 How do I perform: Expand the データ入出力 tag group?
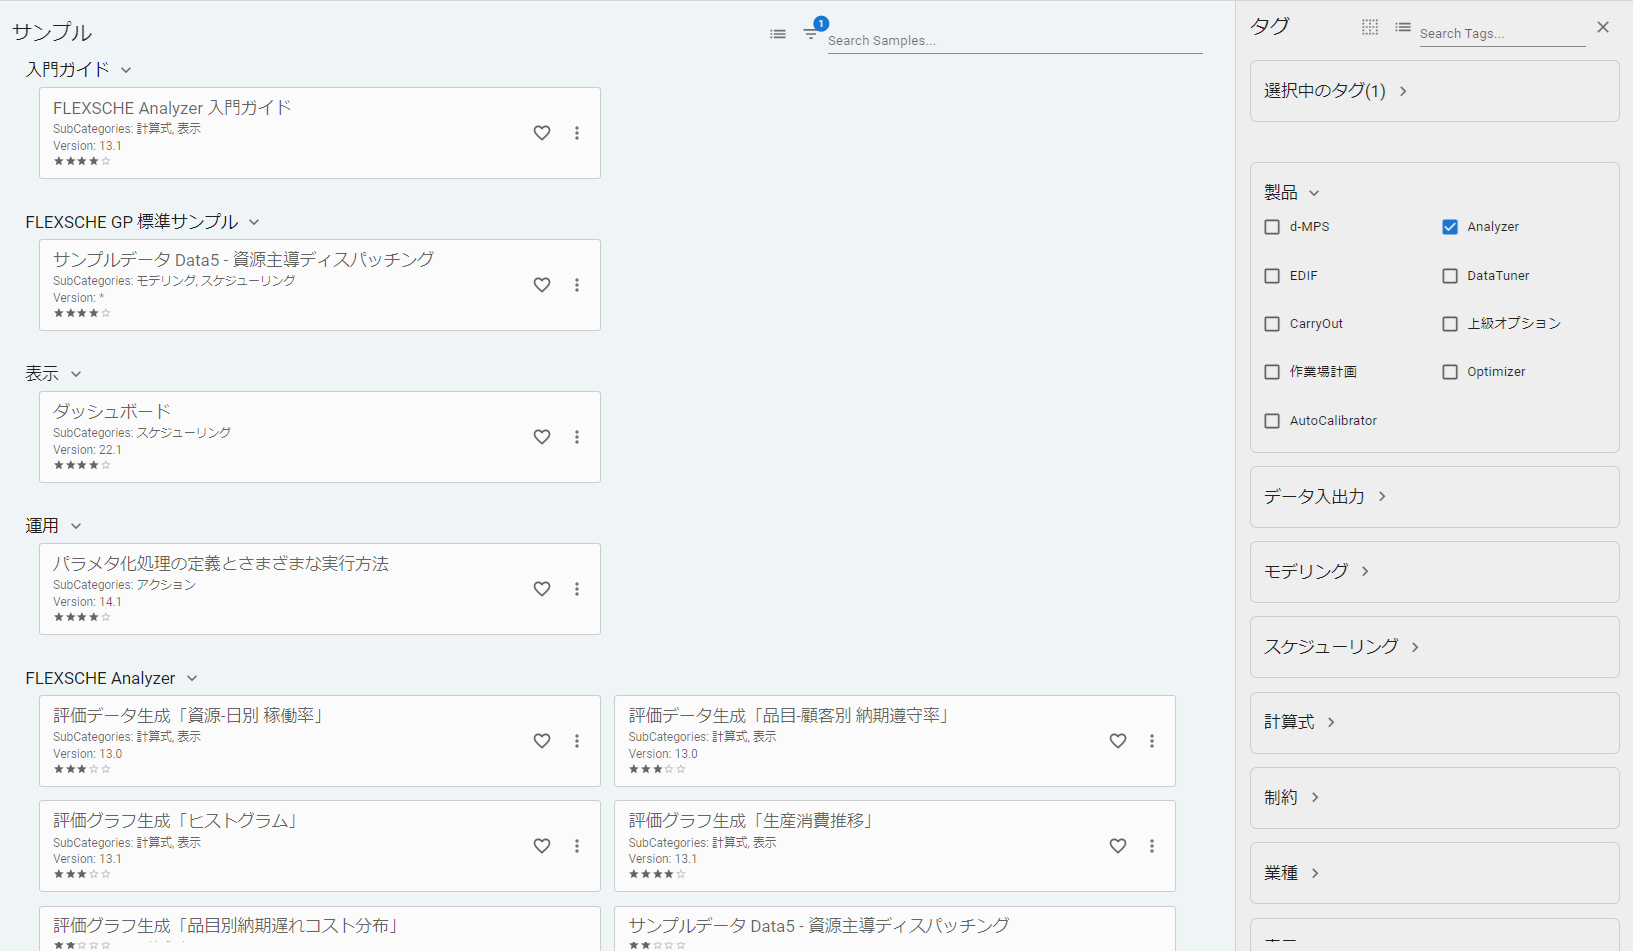[x=1382, y=496]
